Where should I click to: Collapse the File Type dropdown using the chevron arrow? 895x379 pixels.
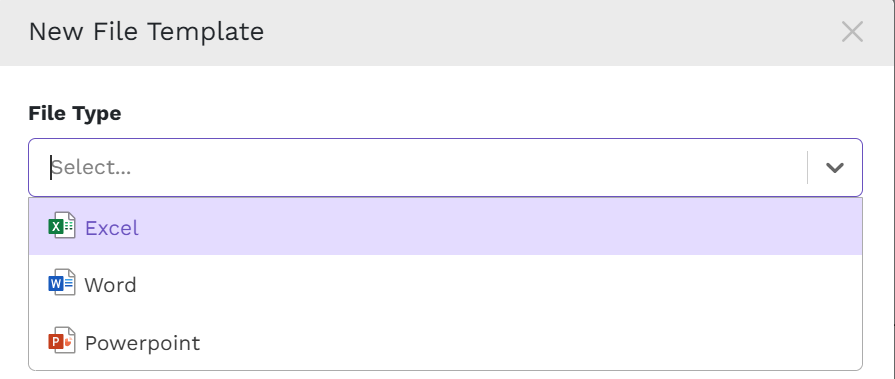point(834,167)
